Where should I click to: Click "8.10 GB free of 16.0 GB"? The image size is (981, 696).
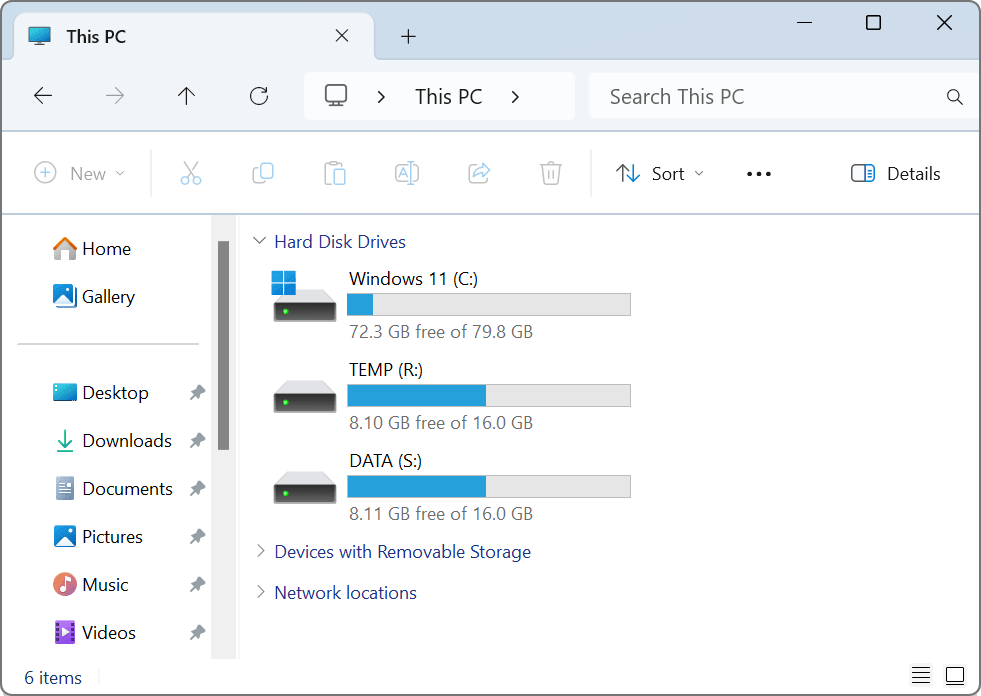(x=441, y=422)
